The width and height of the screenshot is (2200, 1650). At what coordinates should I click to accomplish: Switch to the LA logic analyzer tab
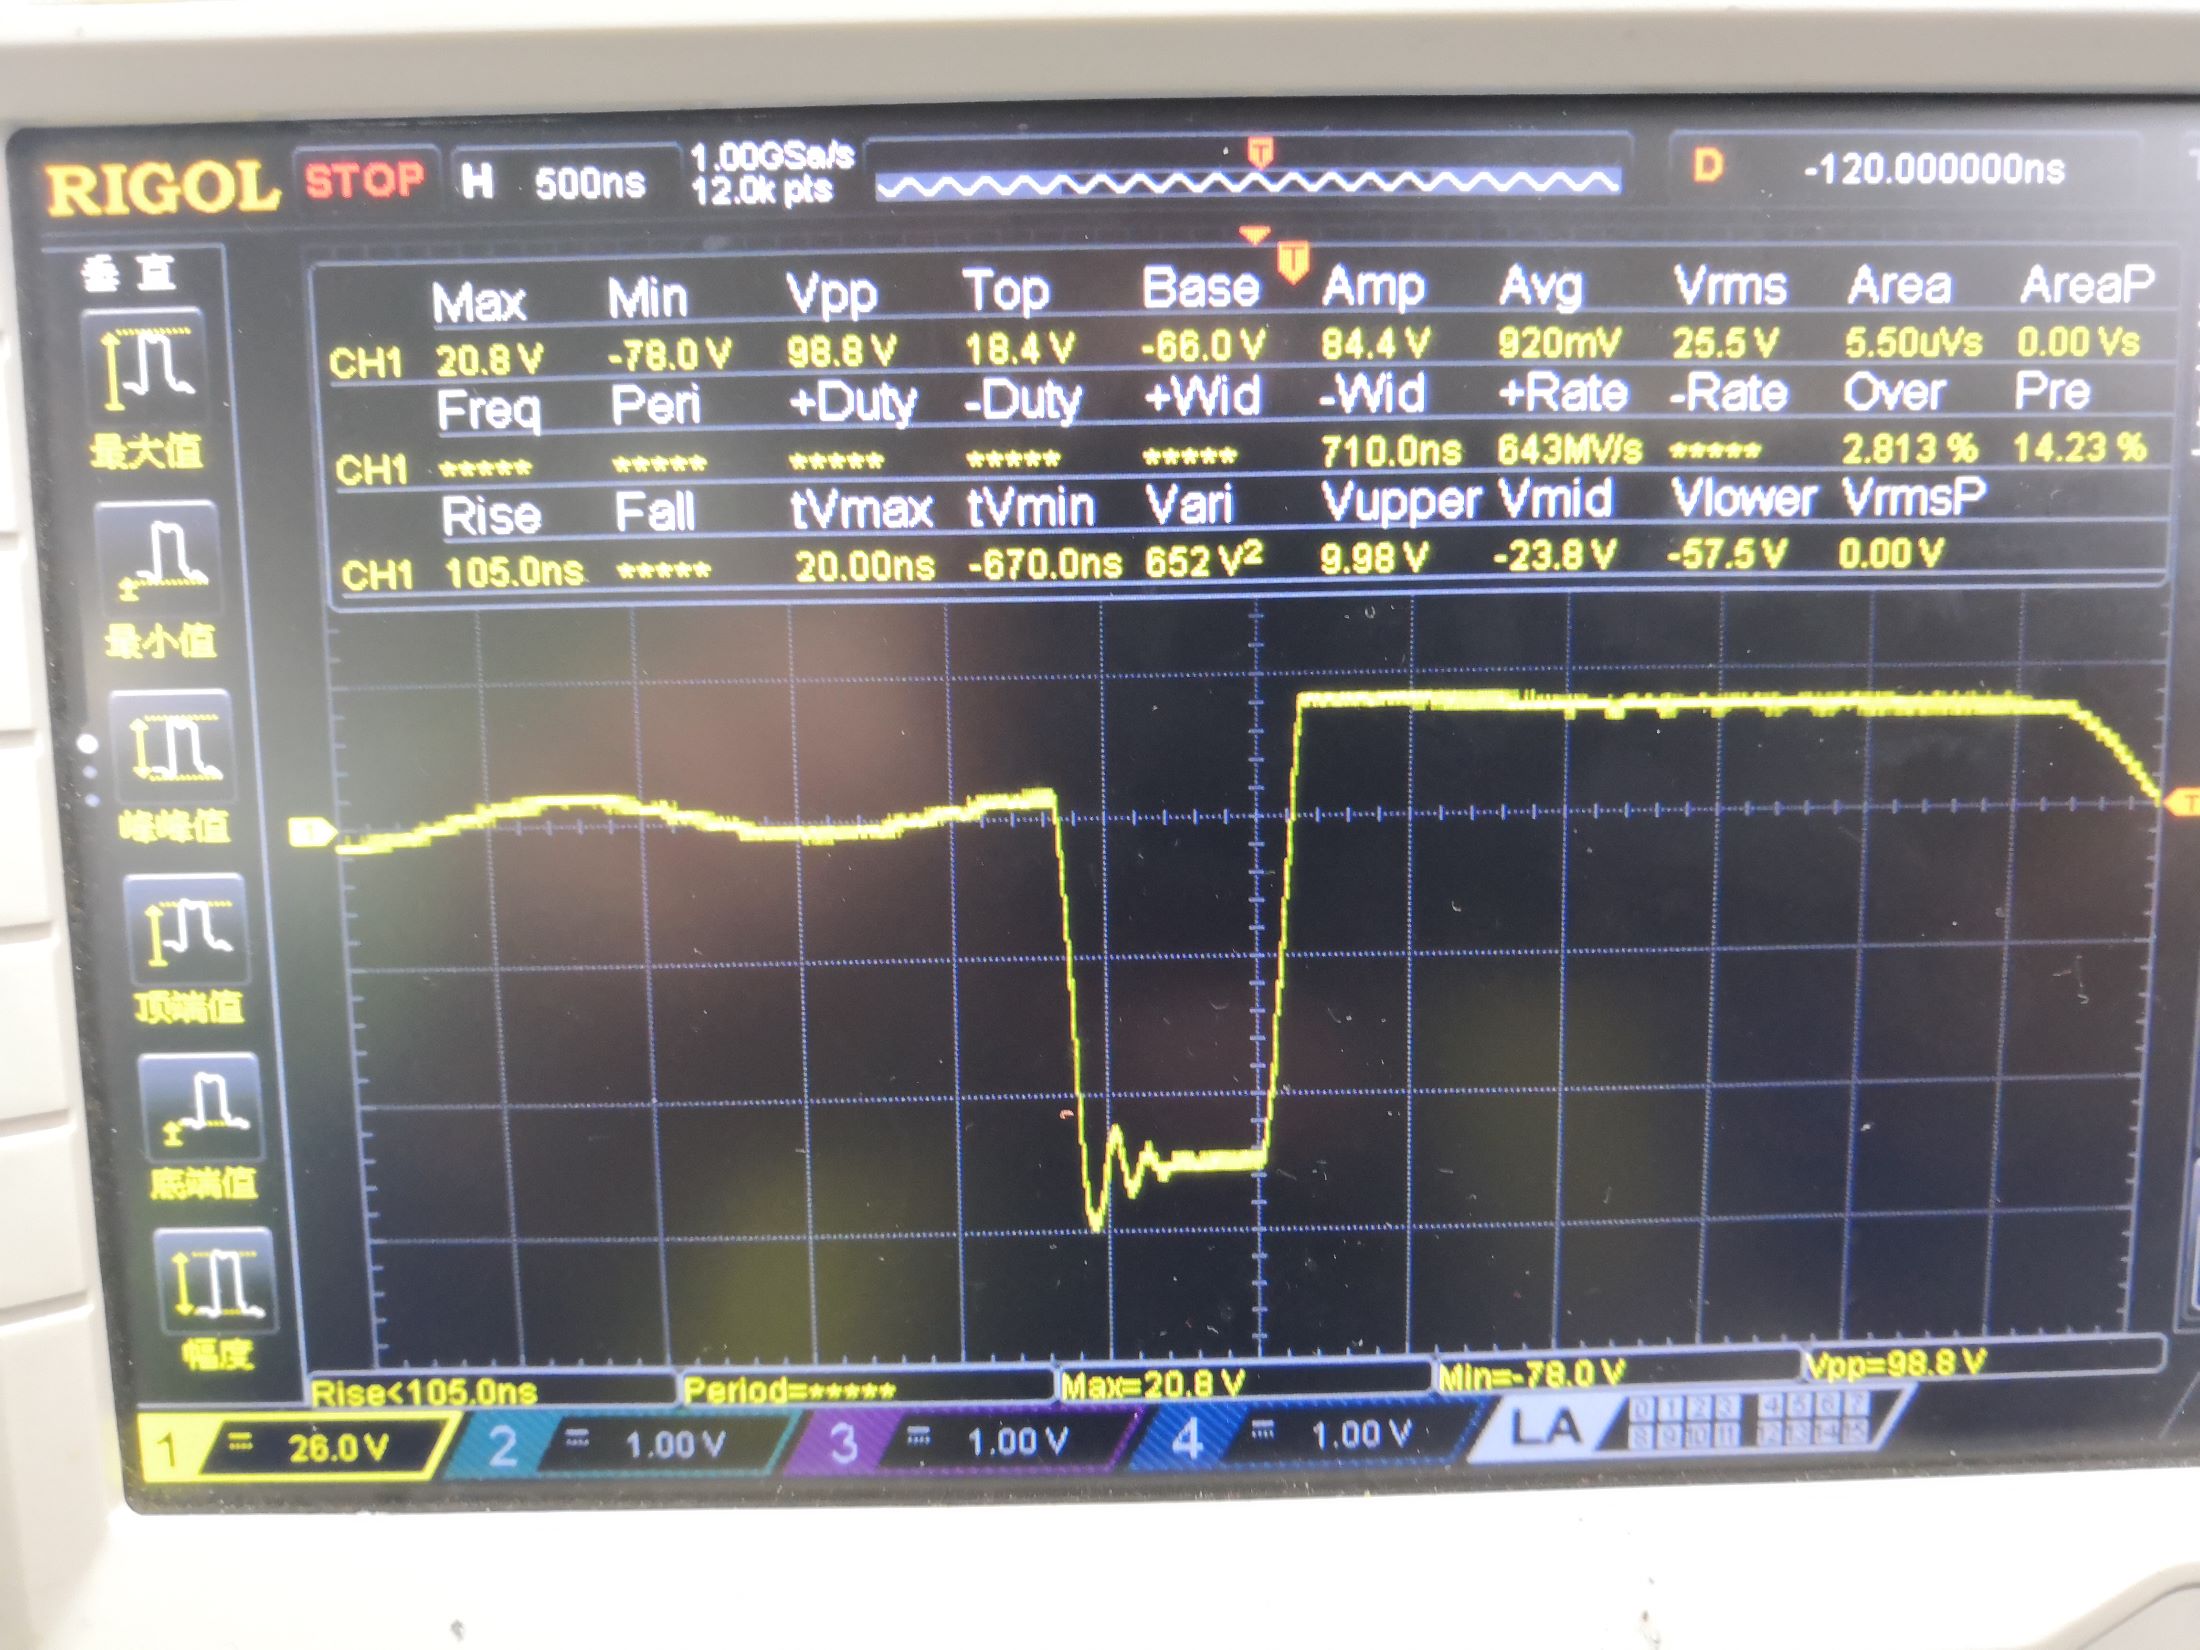(1545, 1428)
